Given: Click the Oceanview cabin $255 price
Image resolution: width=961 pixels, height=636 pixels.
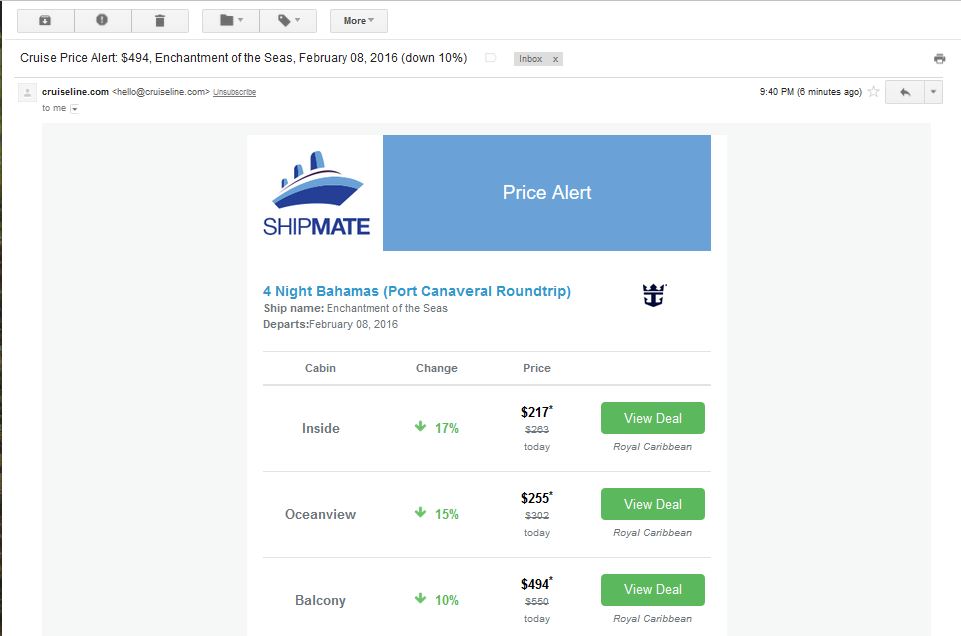Looking at the screenshot, I should coord(537,498).
